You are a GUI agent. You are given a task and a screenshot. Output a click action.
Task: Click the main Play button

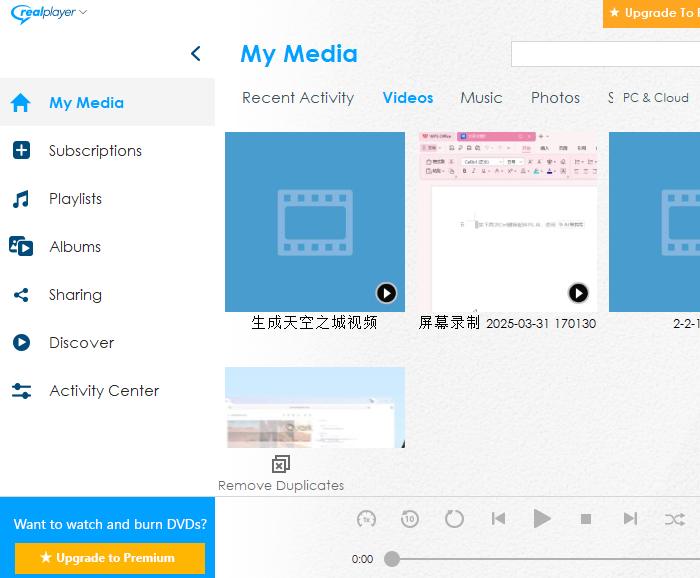(542, 519)
